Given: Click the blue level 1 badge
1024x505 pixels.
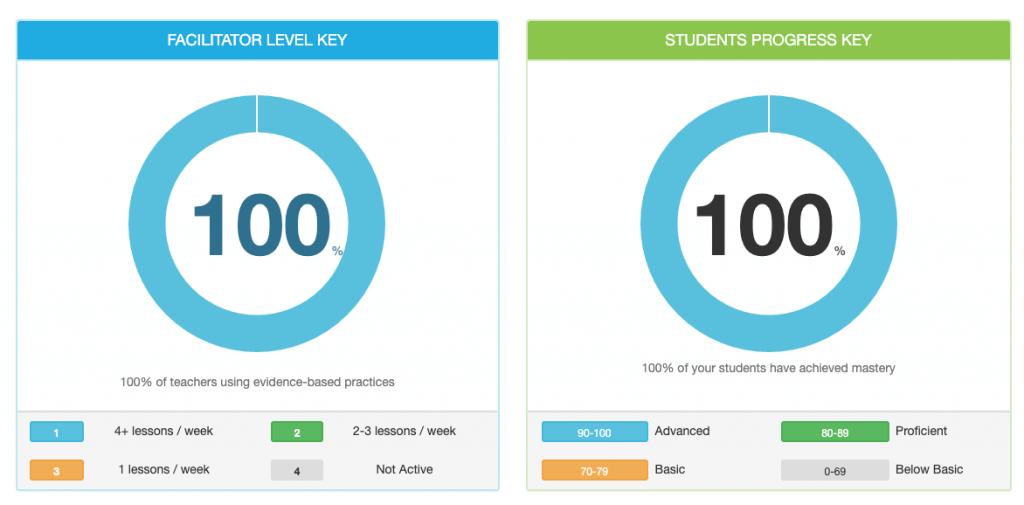Looking at the screenshot, I should coord(56,432).
